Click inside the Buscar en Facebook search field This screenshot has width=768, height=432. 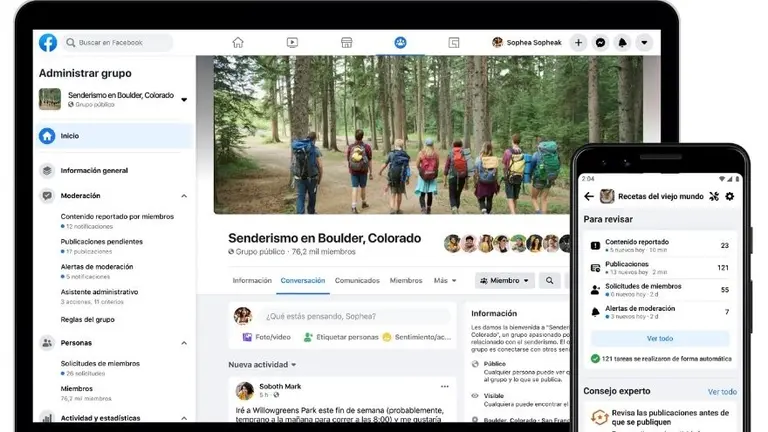coord(118,43)
